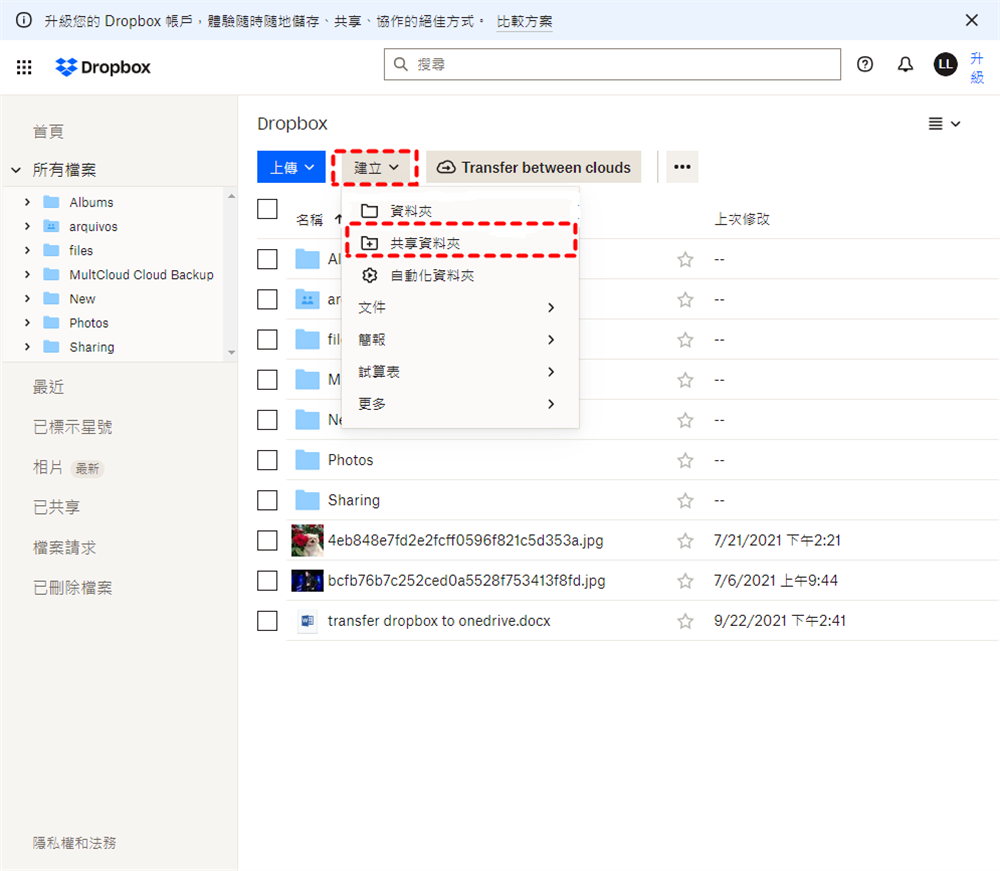The width and height of the screenshot is (1000, 871).
Task: Open the app launcher grid icon
Action: tap(24, 67)
